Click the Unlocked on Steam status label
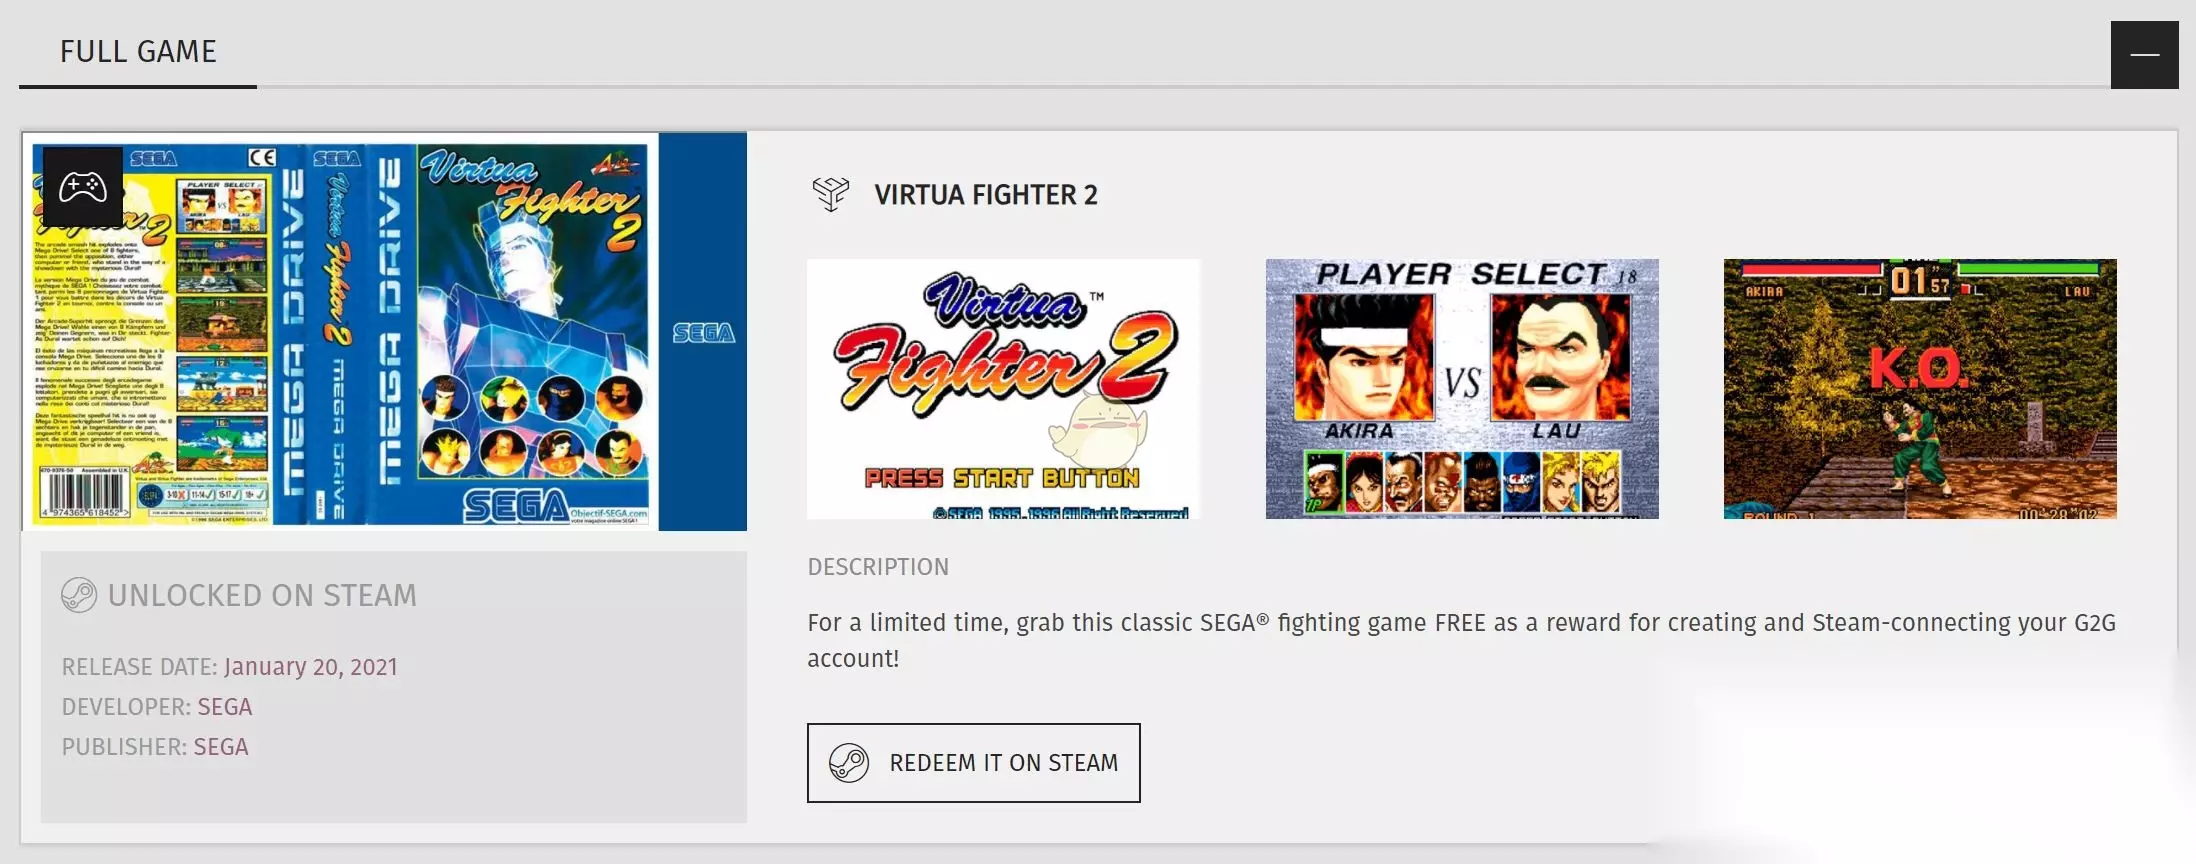Screen dimensions: 2196x864 [x=262, y=595]
